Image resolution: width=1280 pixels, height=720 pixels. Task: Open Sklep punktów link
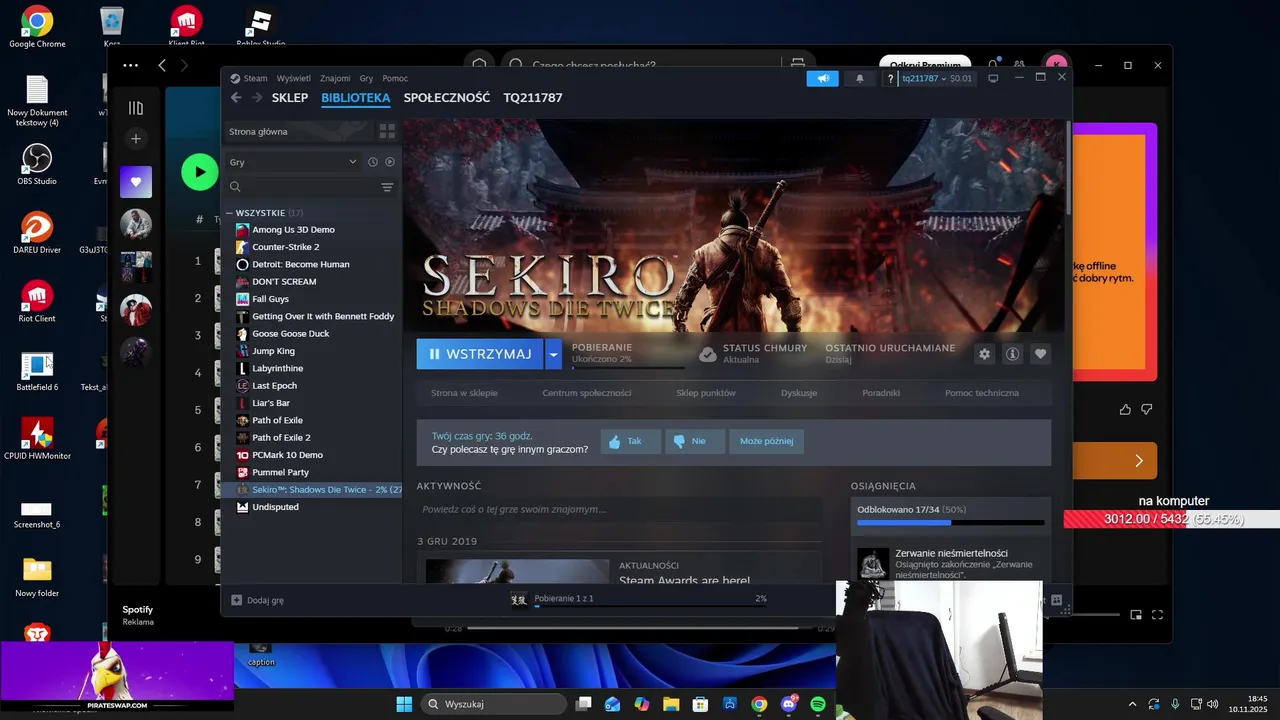point(706,393)
